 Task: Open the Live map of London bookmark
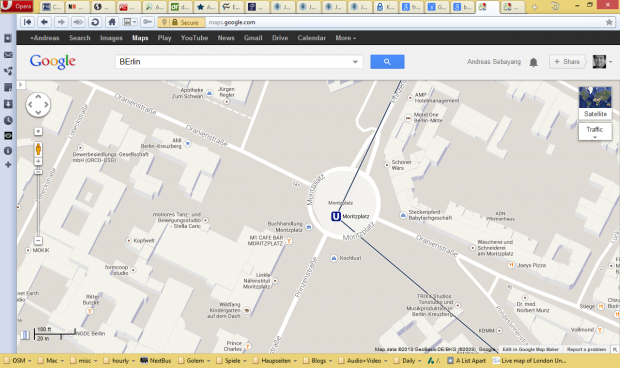click(530, 360)
